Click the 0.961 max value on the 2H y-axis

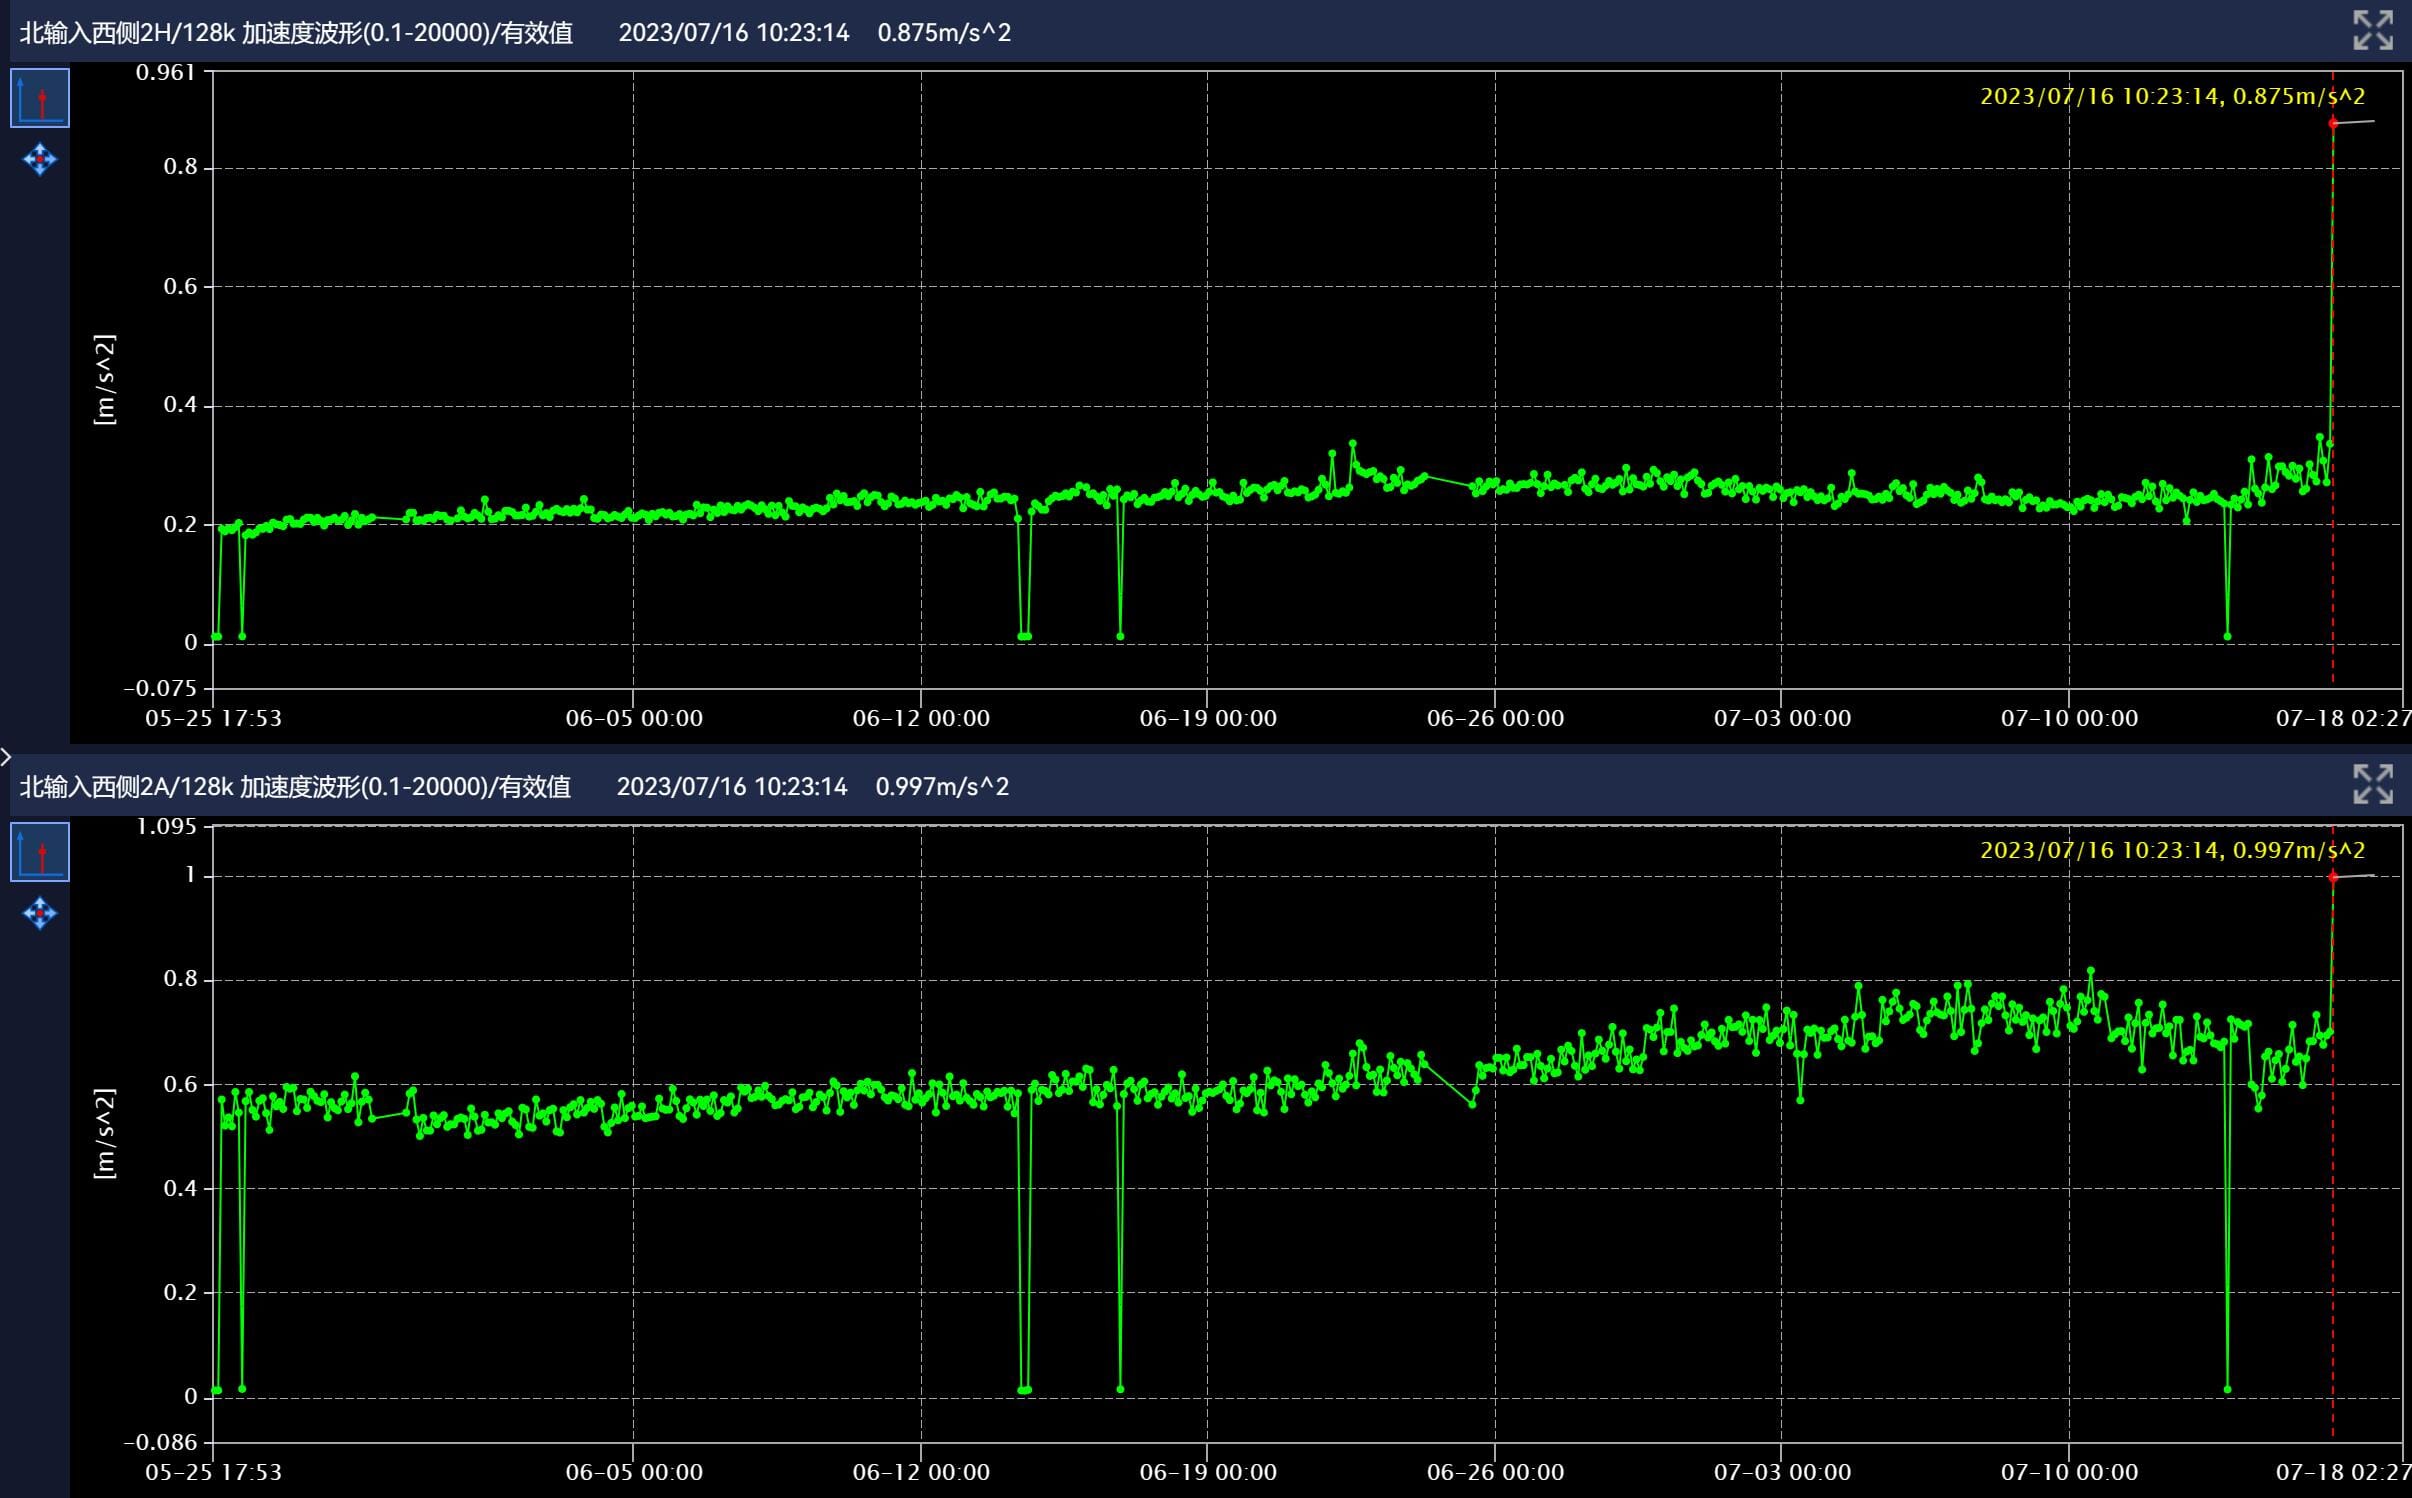[166, 72]
